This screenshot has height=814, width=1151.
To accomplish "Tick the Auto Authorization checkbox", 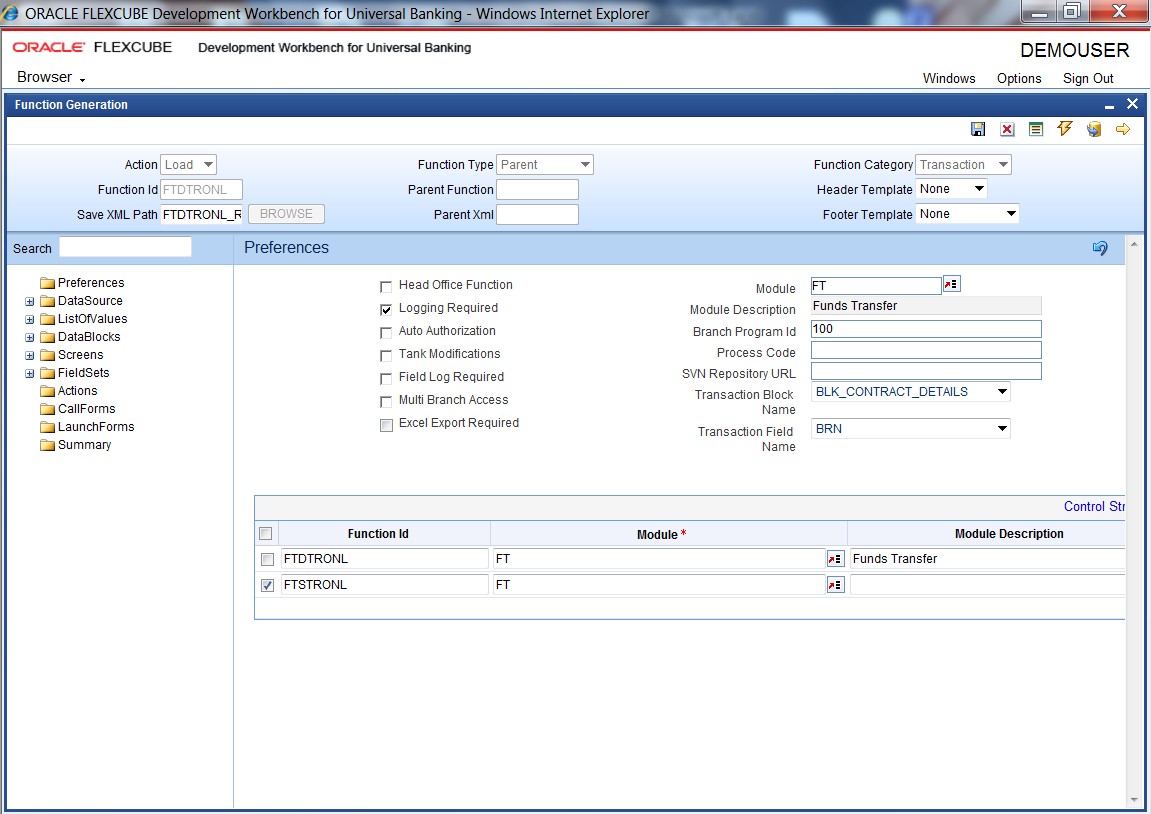I will (386, 332).
